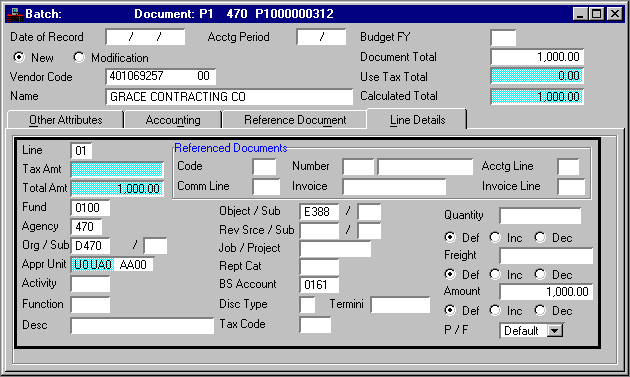This screenshot has width=630, height=377.
Task: Choose Inc option under Freight
Action: click(495, 275)
